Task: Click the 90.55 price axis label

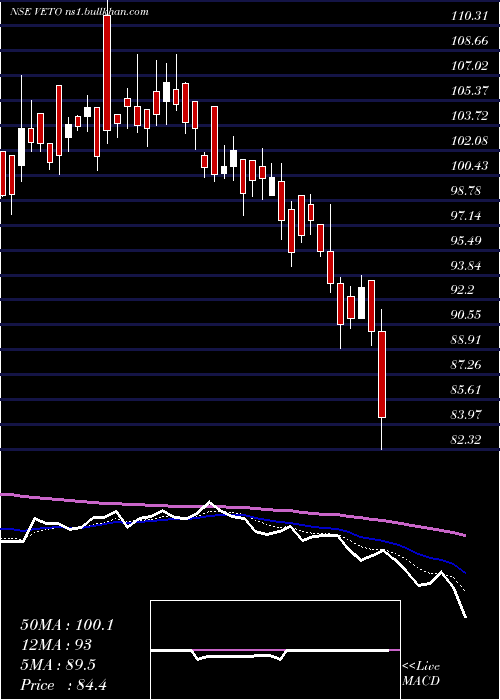Action: (467, 315)
